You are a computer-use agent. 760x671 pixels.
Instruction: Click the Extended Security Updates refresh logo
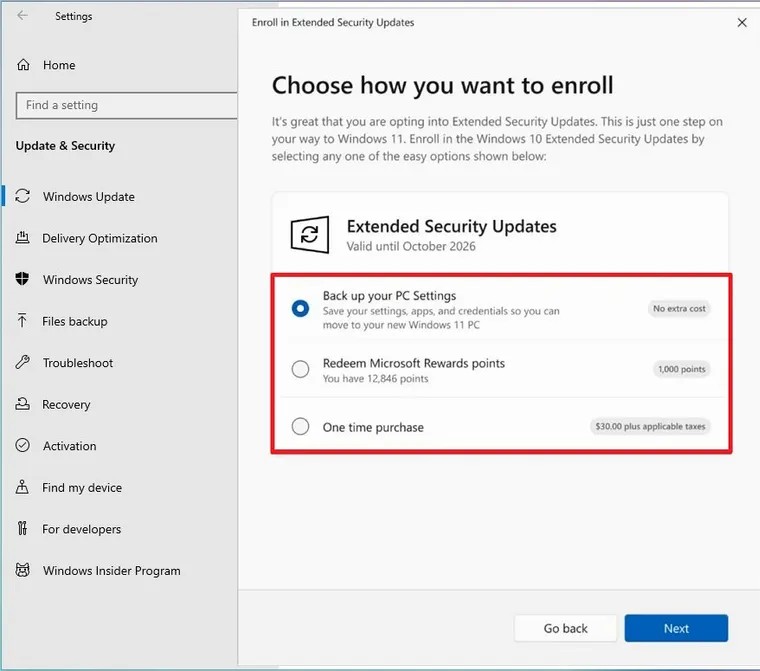pos(309,234)
